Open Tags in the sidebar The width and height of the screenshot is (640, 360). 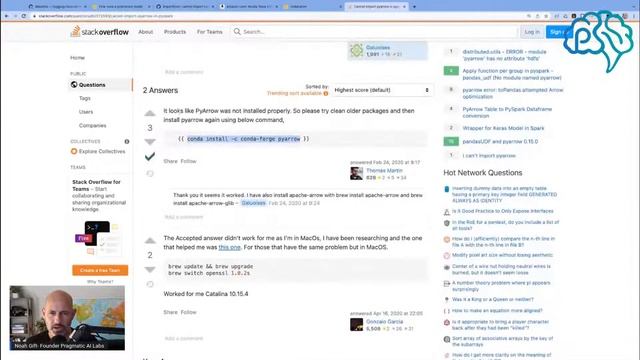(x=84, y=98)
